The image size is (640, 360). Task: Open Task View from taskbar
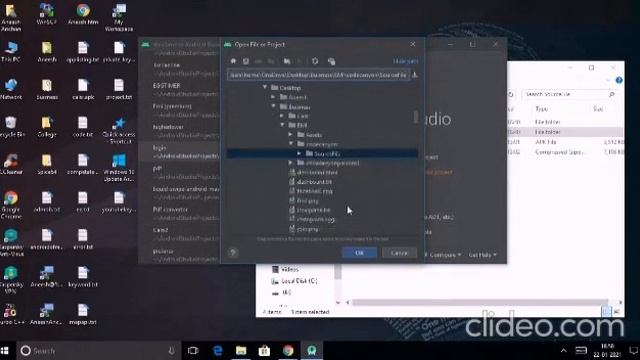tap(193, 351)
